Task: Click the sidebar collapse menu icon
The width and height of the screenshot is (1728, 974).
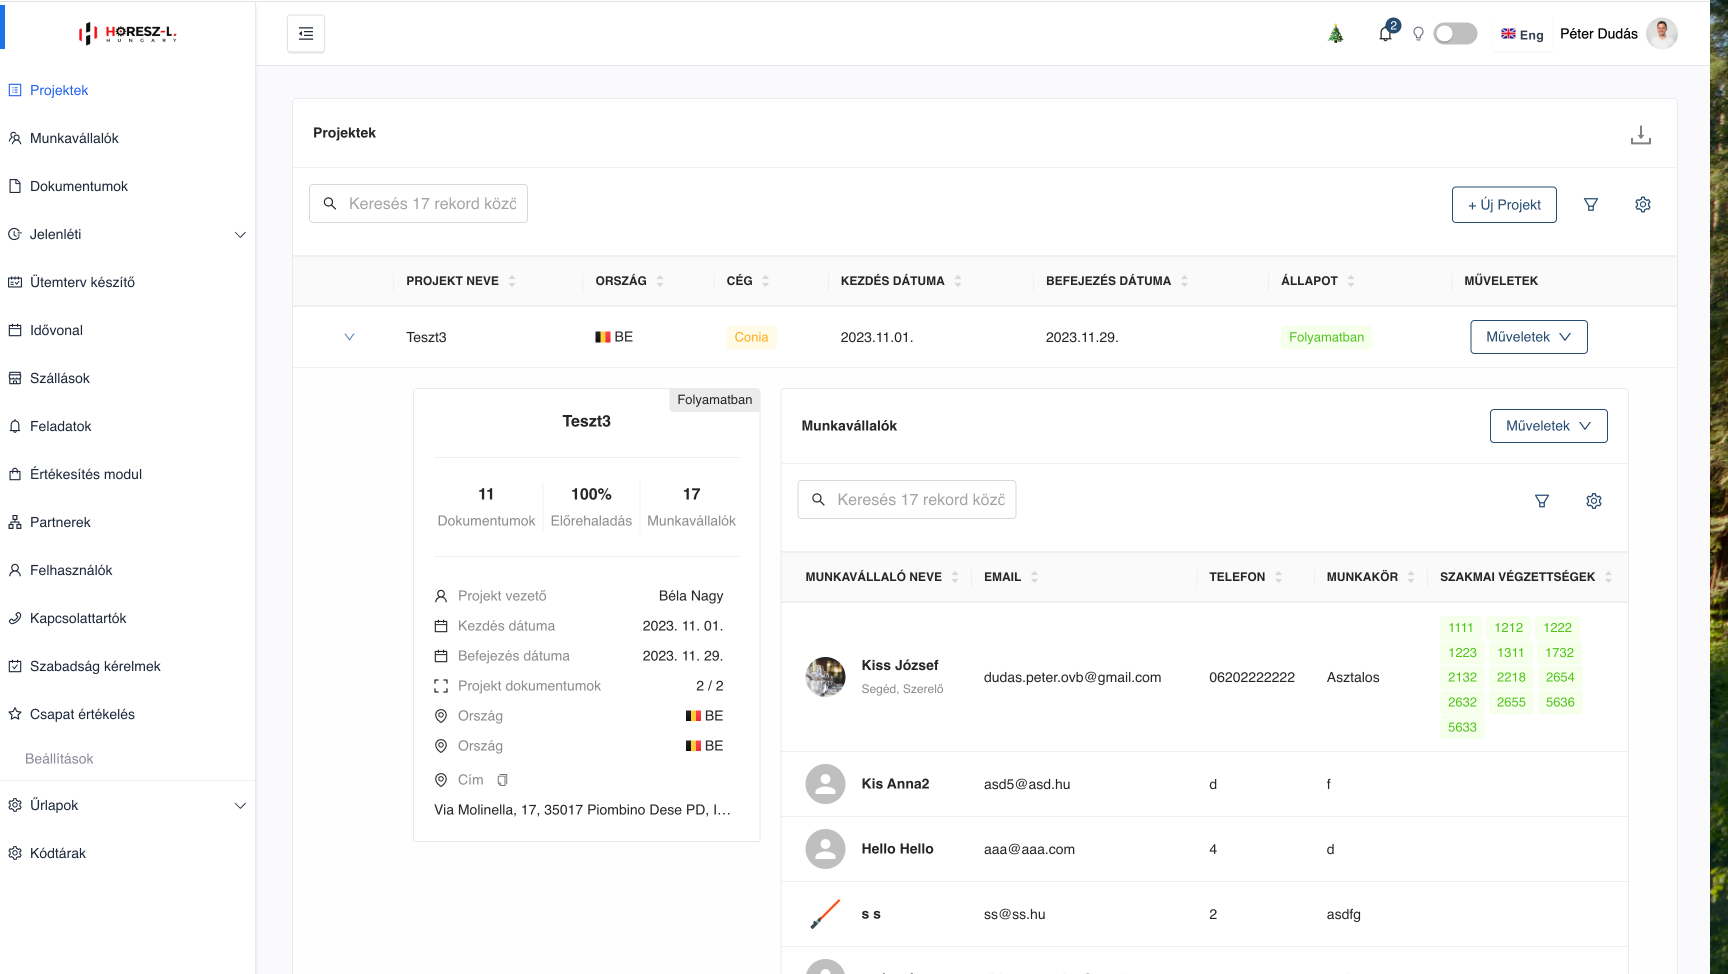Action: point(306,34)
